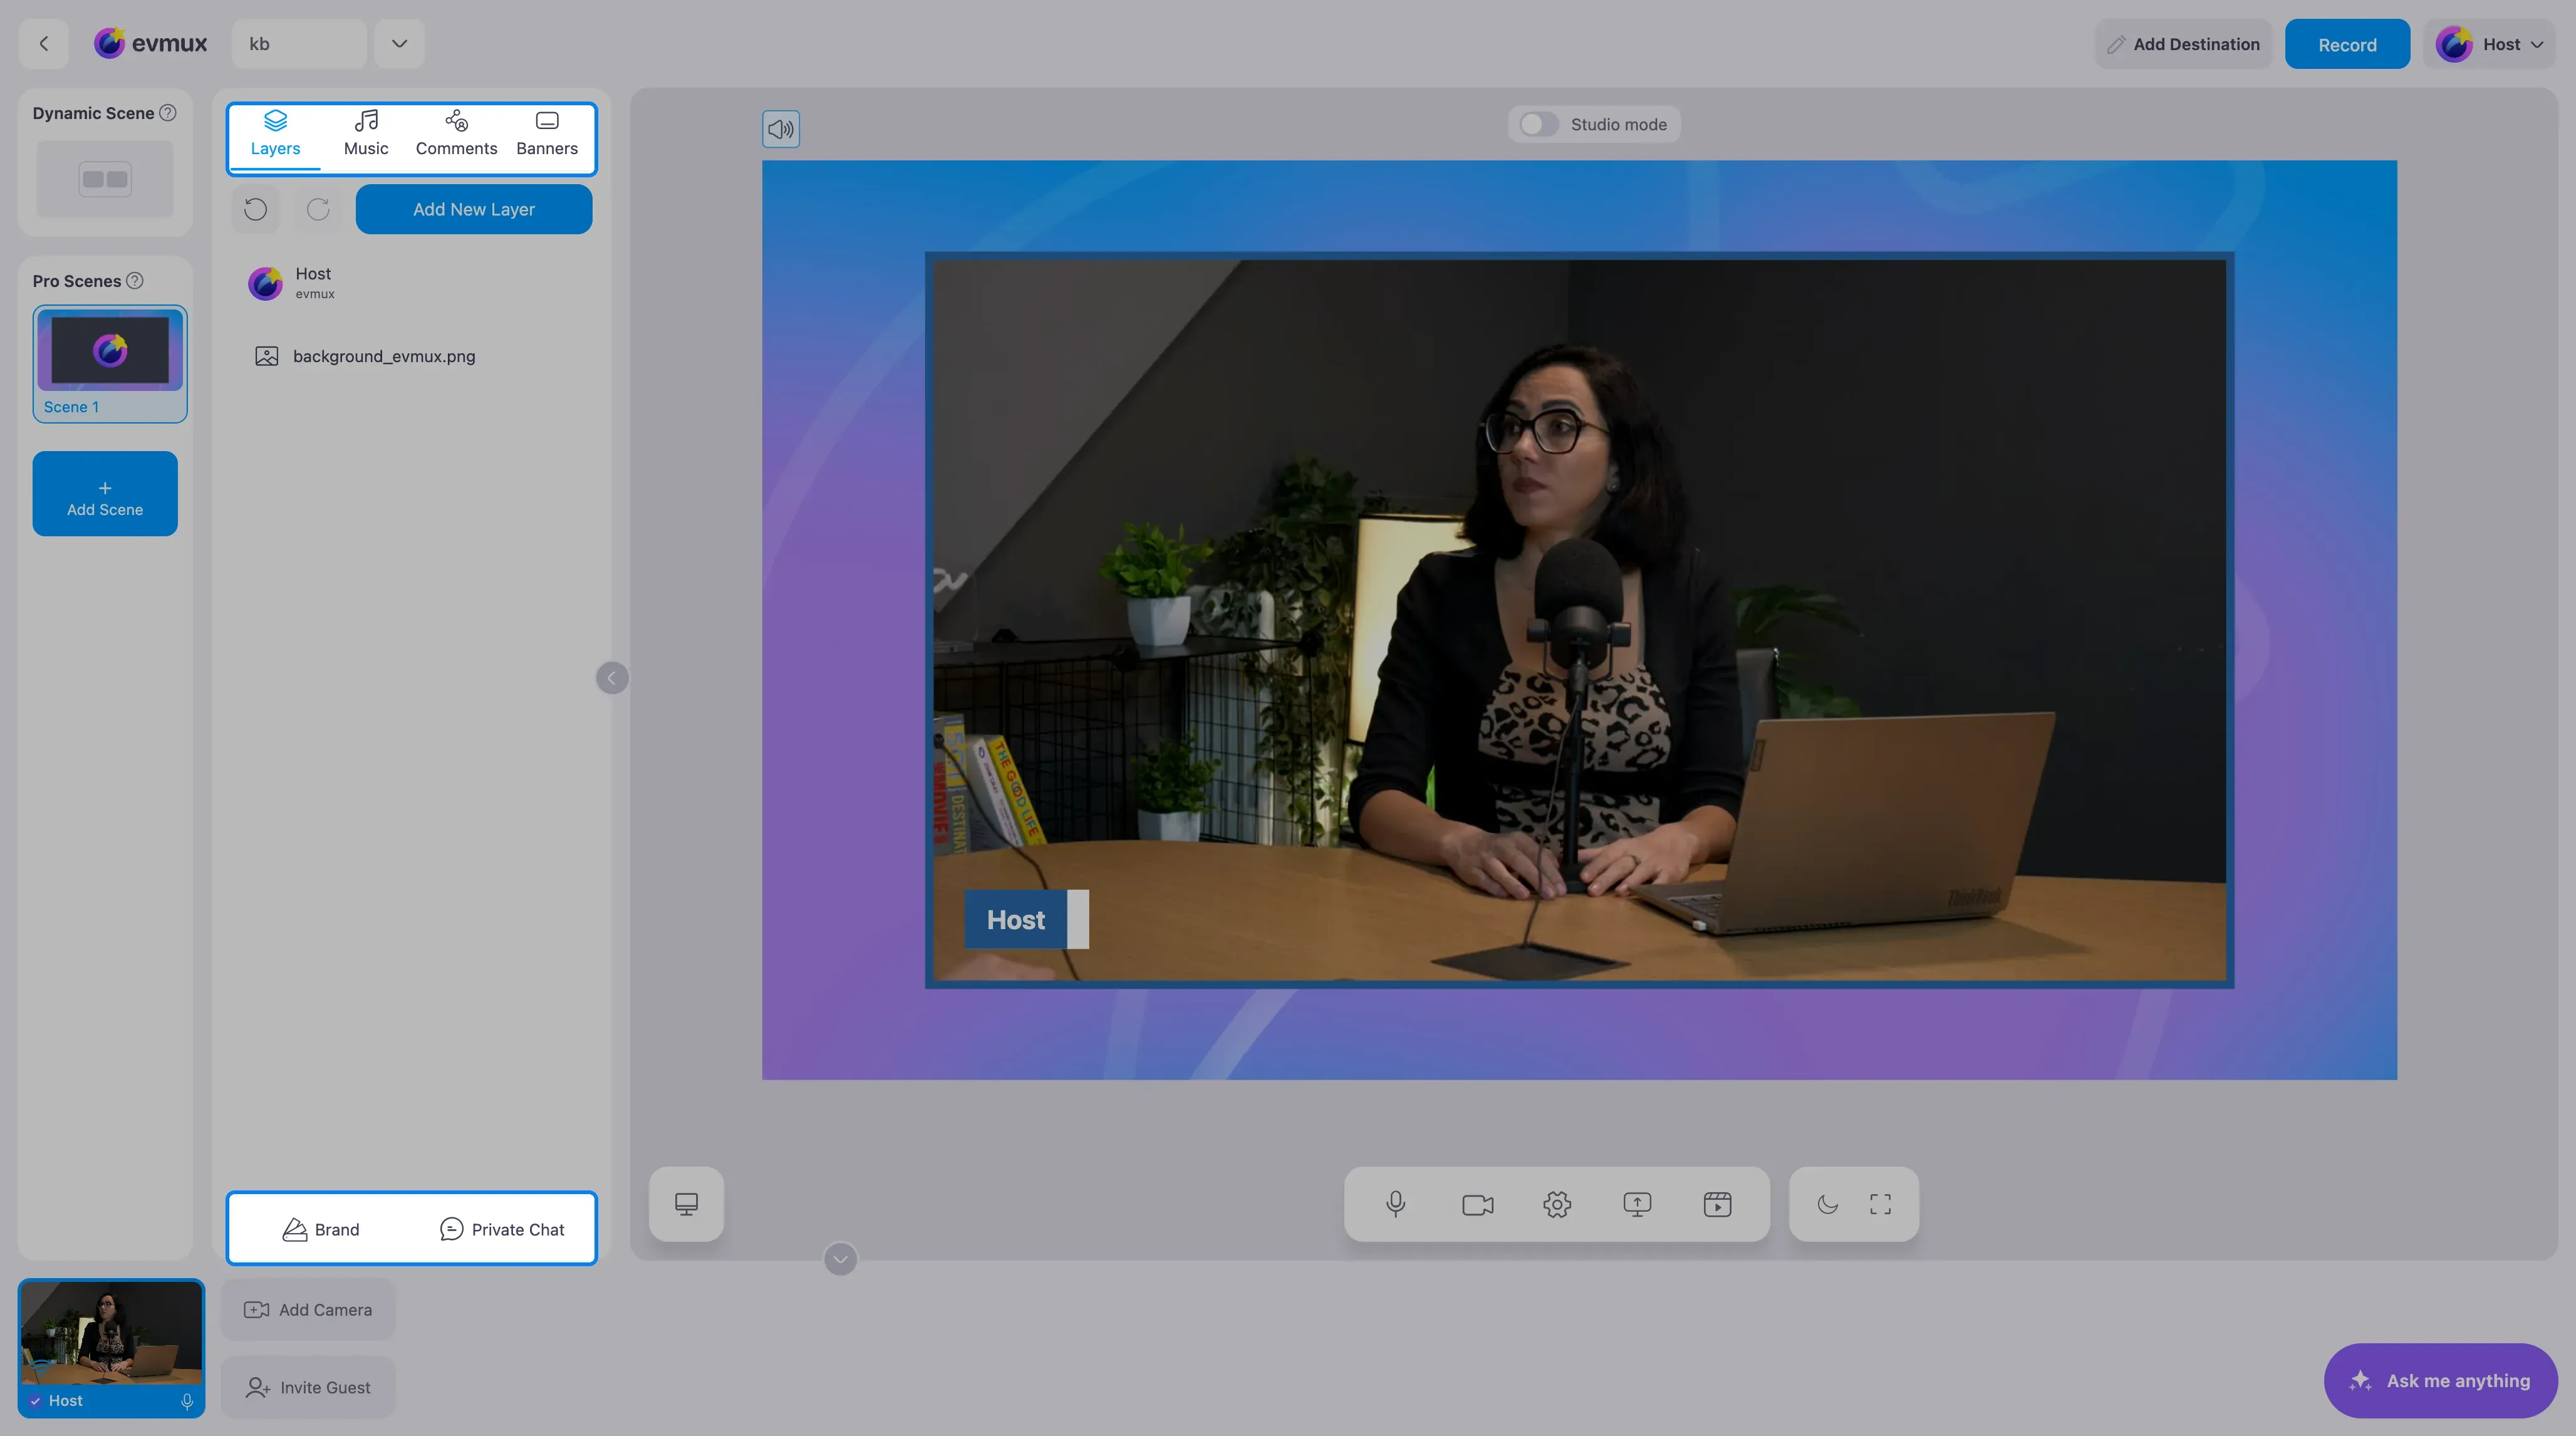Mute the microphone
This screenshot has width=2576, height=1436.
pyautogui.click(x=1396, y=1204)
